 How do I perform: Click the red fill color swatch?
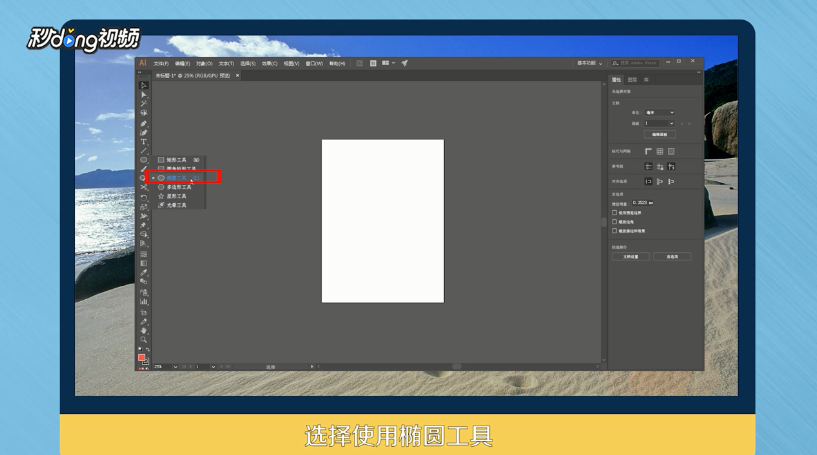[x=141, y=358]
